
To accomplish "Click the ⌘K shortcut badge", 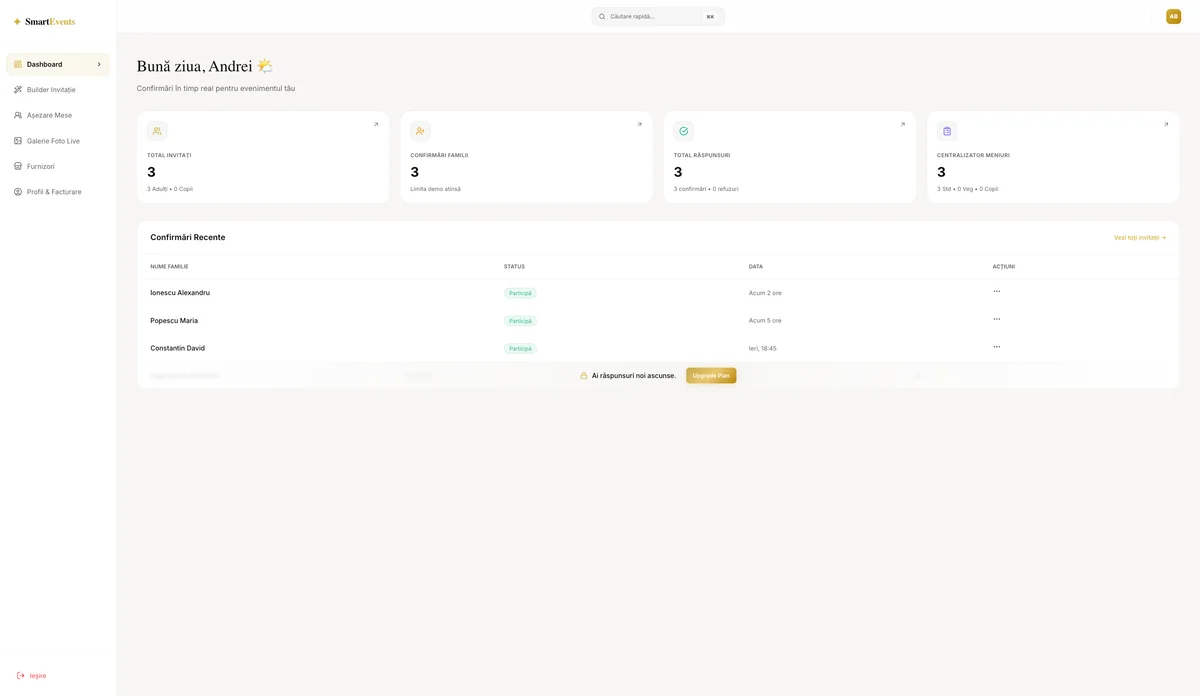I will tap(710, 16).
